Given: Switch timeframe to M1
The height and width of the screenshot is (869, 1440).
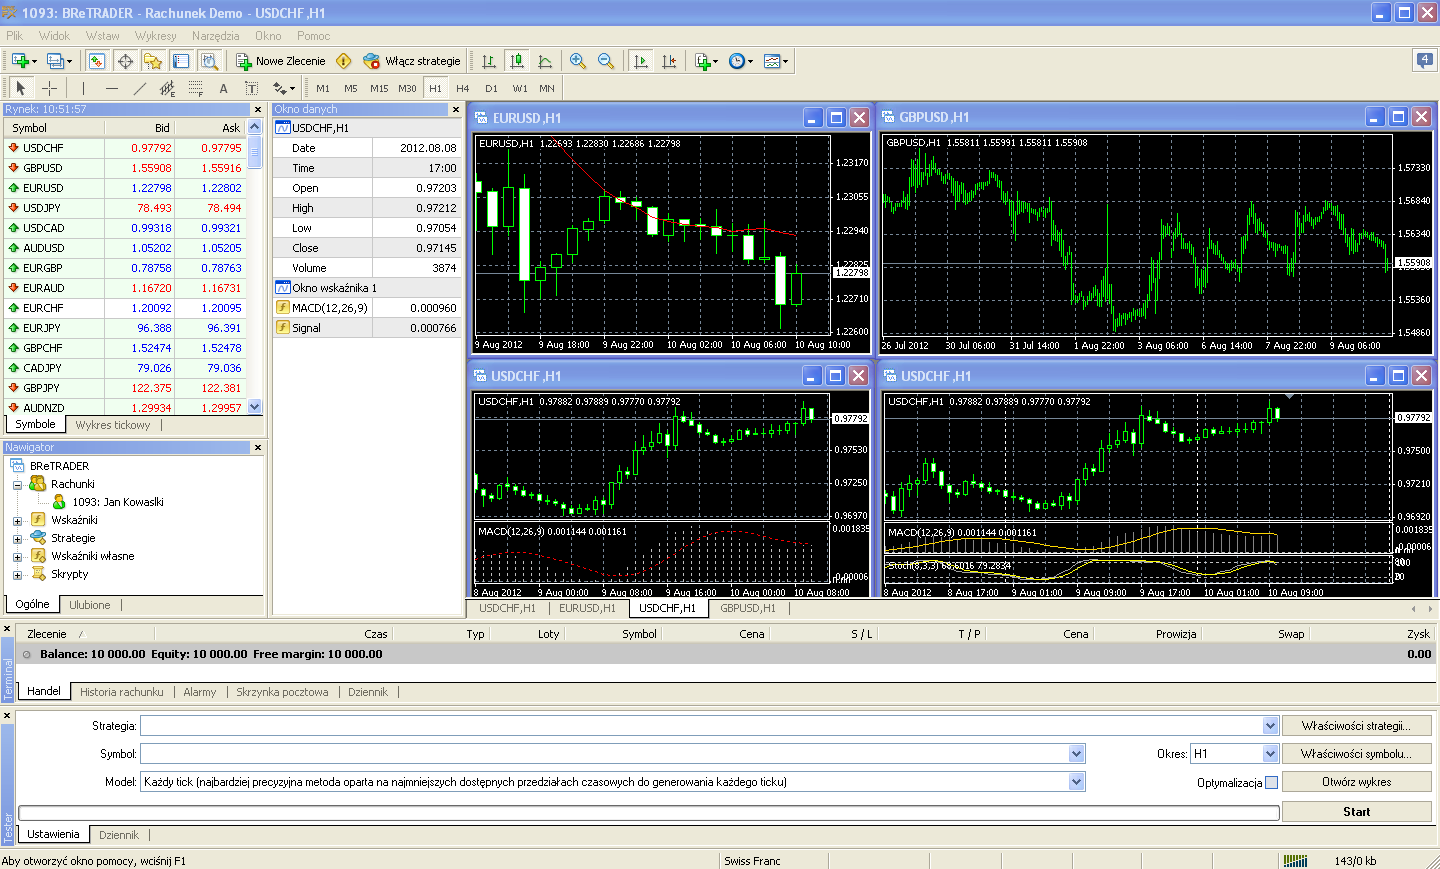Looking at the screenshot, I should point(323,88).
